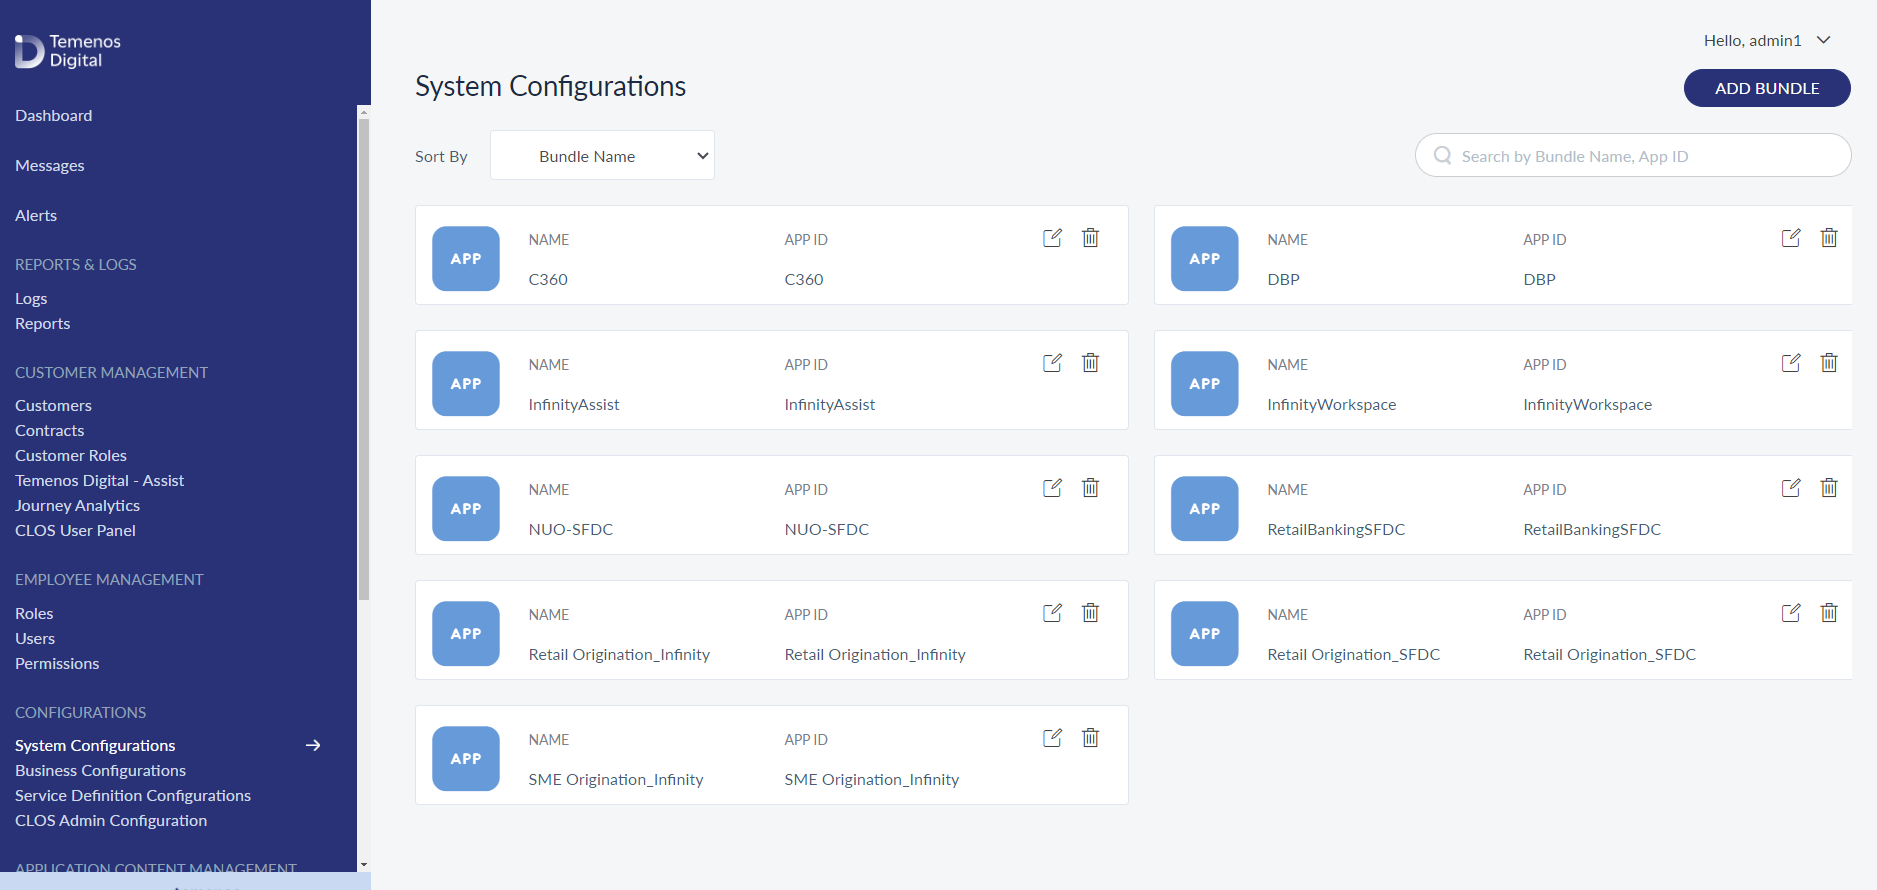Edit the RetailBankingSFDC bundle
Screen dimensions: 1877x890
click(x=1791, y=488)
